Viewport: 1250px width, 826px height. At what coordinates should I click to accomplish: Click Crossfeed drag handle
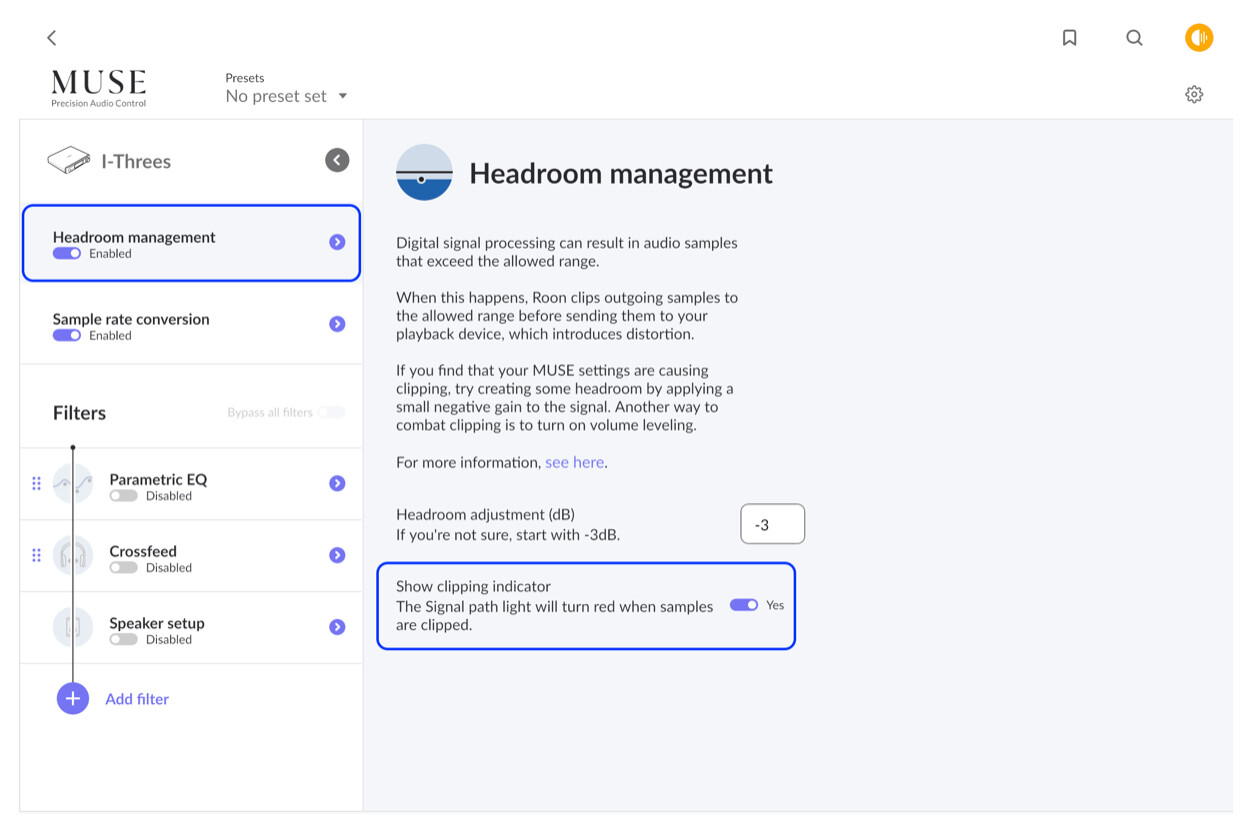pos(36,555)
